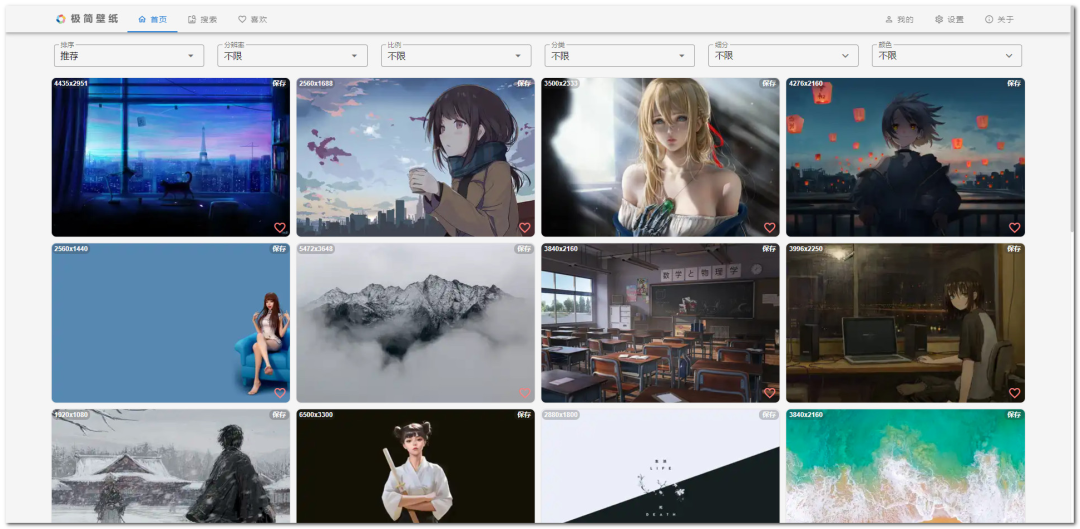The image size is (1080, 529).
Task: Click the 4276x2160 resolution label
Action: pyautogui.click(x=806, y=83)
